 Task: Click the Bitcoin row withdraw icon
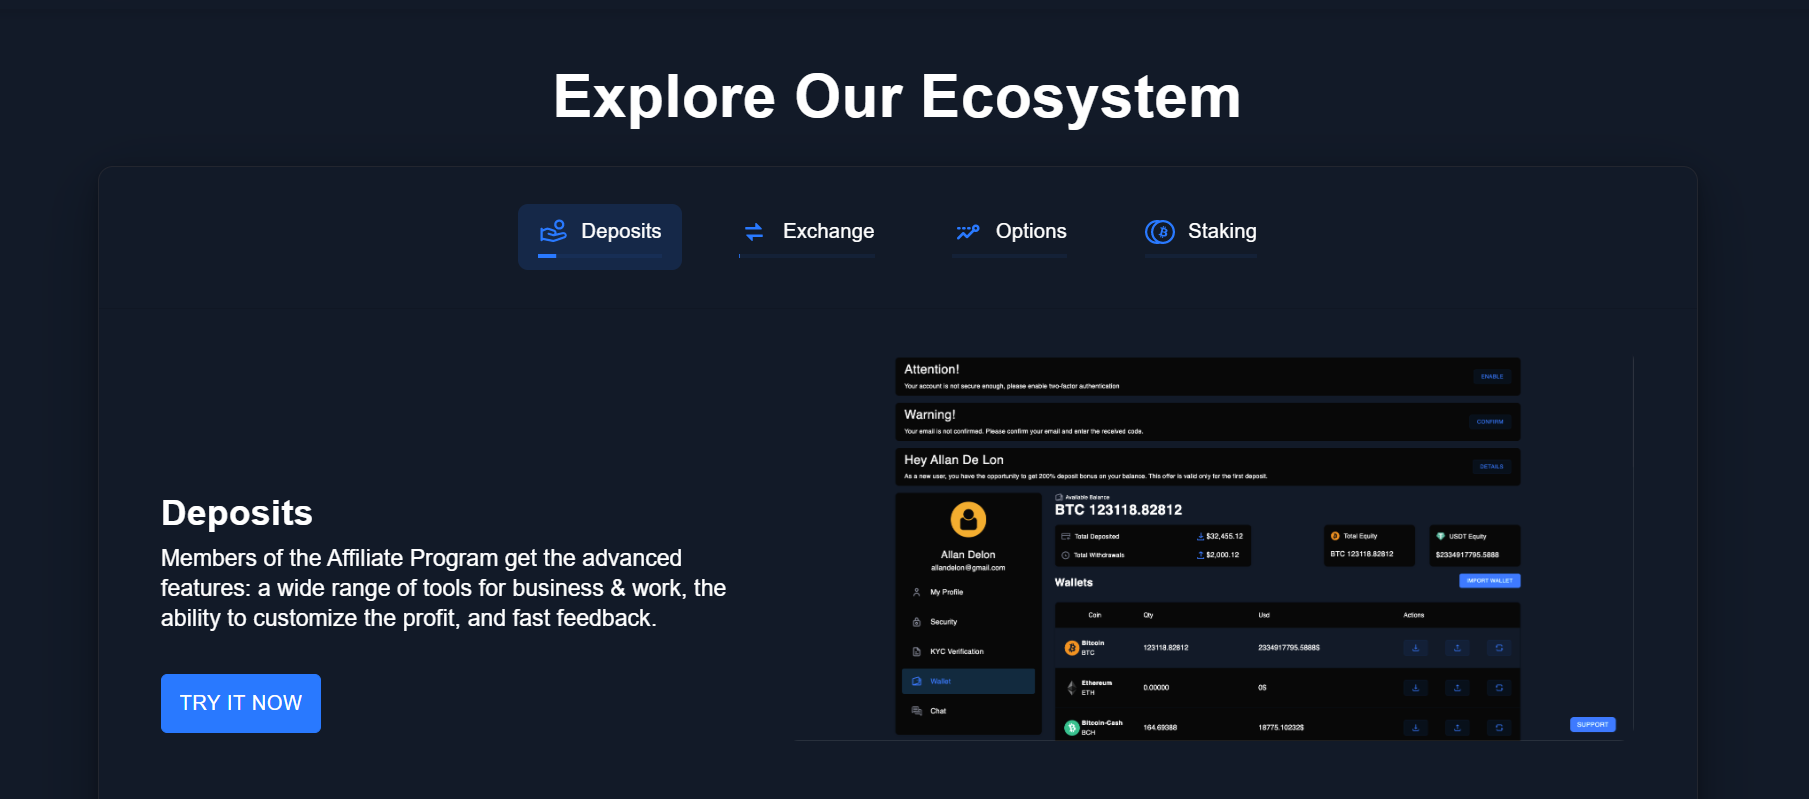(x=1457, y=648)
